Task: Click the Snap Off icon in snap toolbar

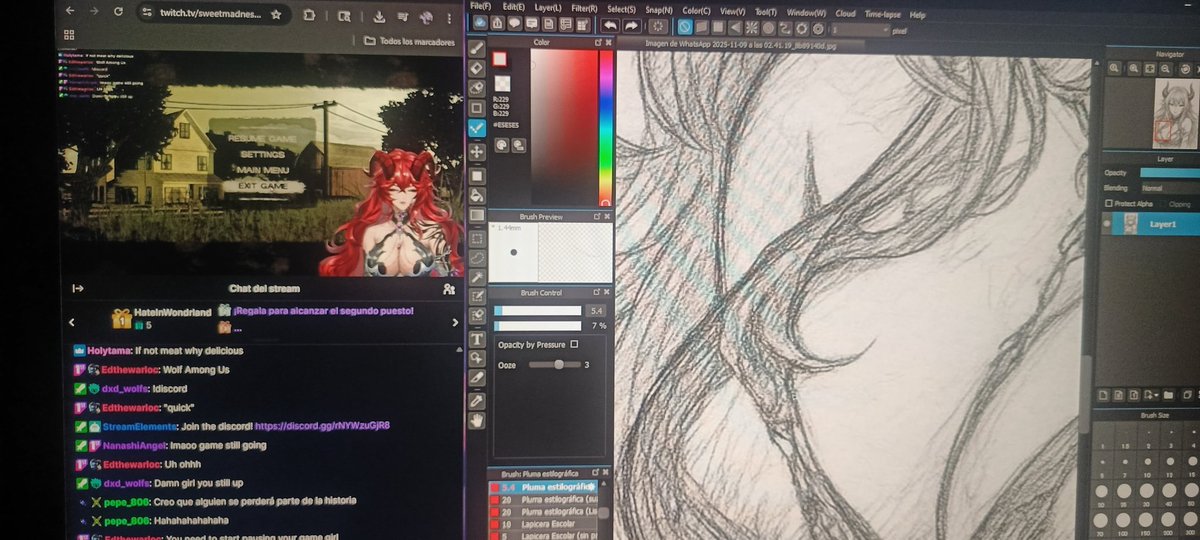Action: pyautogui.click(x=686, y=27)
